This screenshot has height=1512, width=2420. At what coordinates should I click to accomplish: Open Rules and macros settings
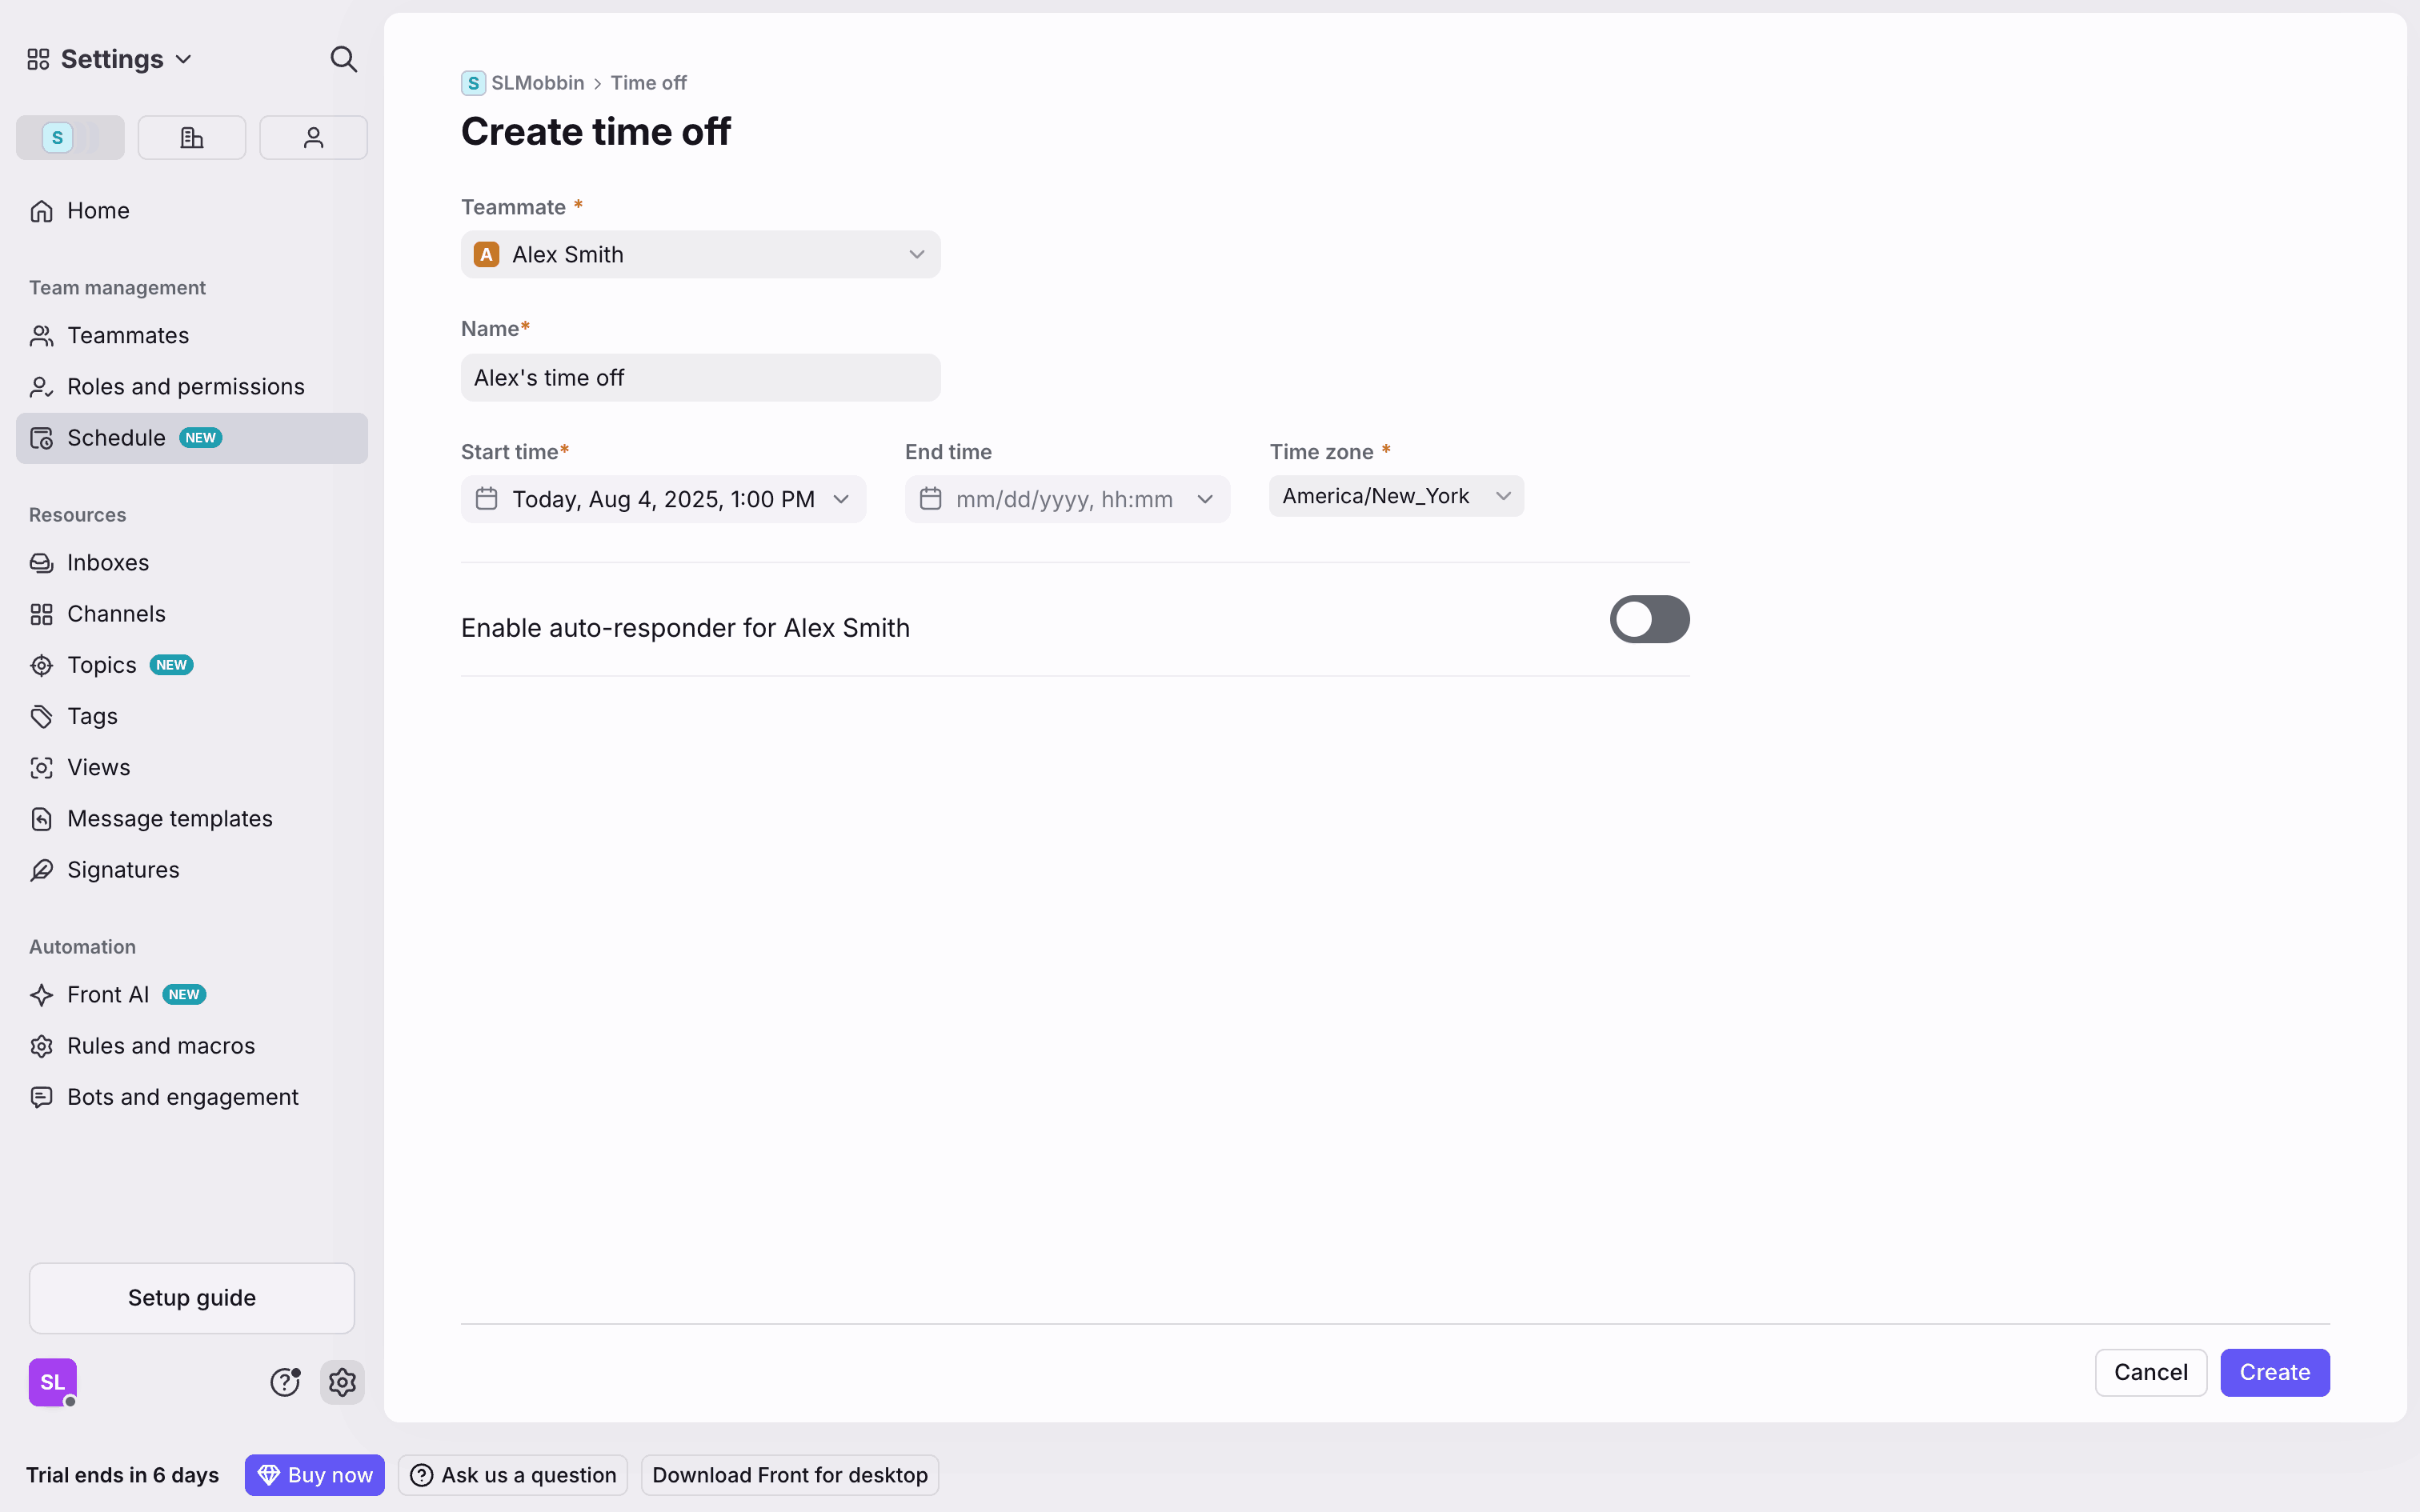161,1046
